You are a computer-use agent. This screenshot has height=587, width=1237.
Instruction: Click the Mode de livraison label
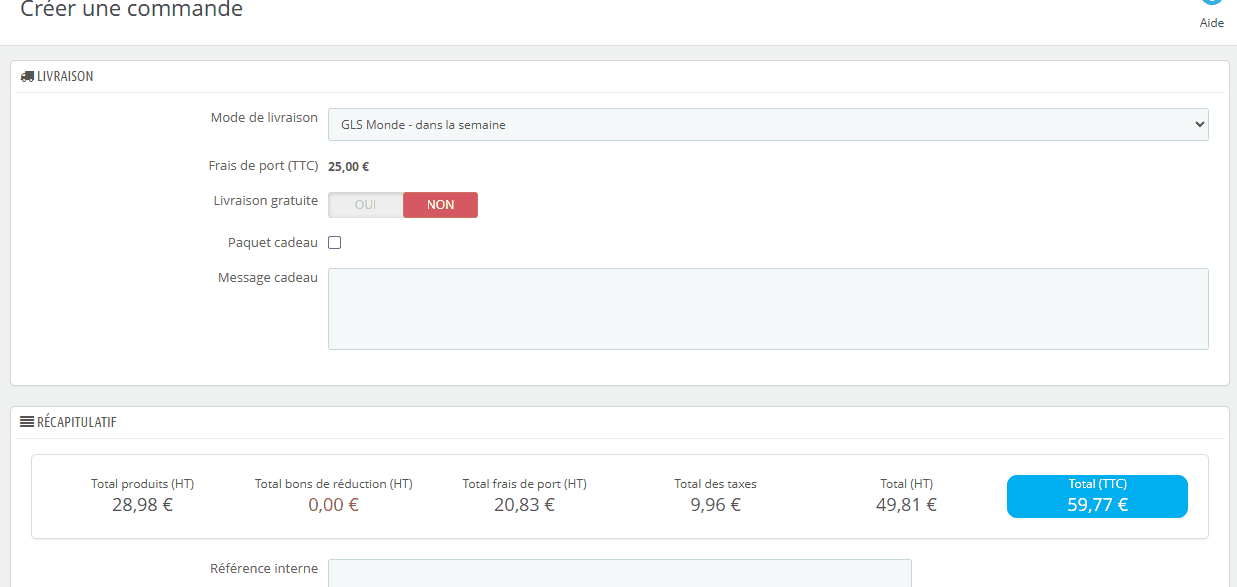pos(264,118)
